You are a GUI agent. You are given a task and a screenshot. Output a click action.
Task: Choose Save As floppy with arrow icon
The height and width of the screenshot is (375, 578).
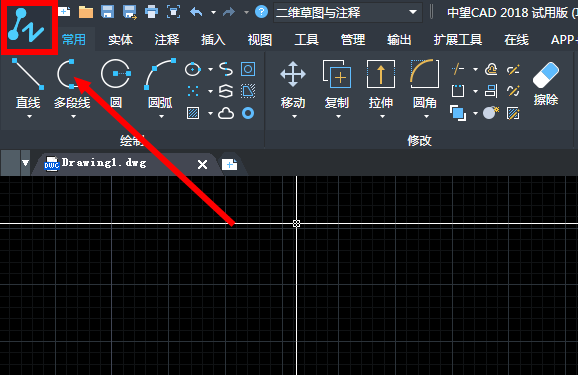[x=130, y=12]
